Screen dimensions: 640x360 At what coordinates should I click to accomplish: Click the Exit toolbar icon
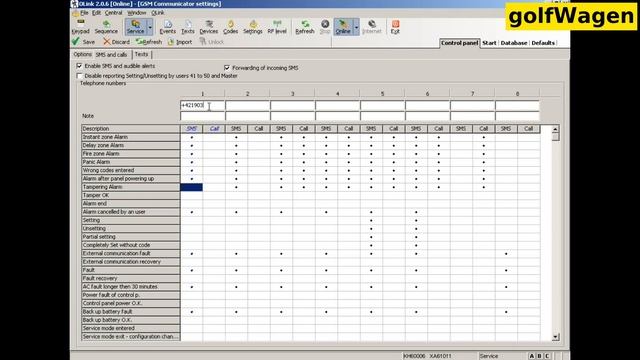[x=395, y=27]
